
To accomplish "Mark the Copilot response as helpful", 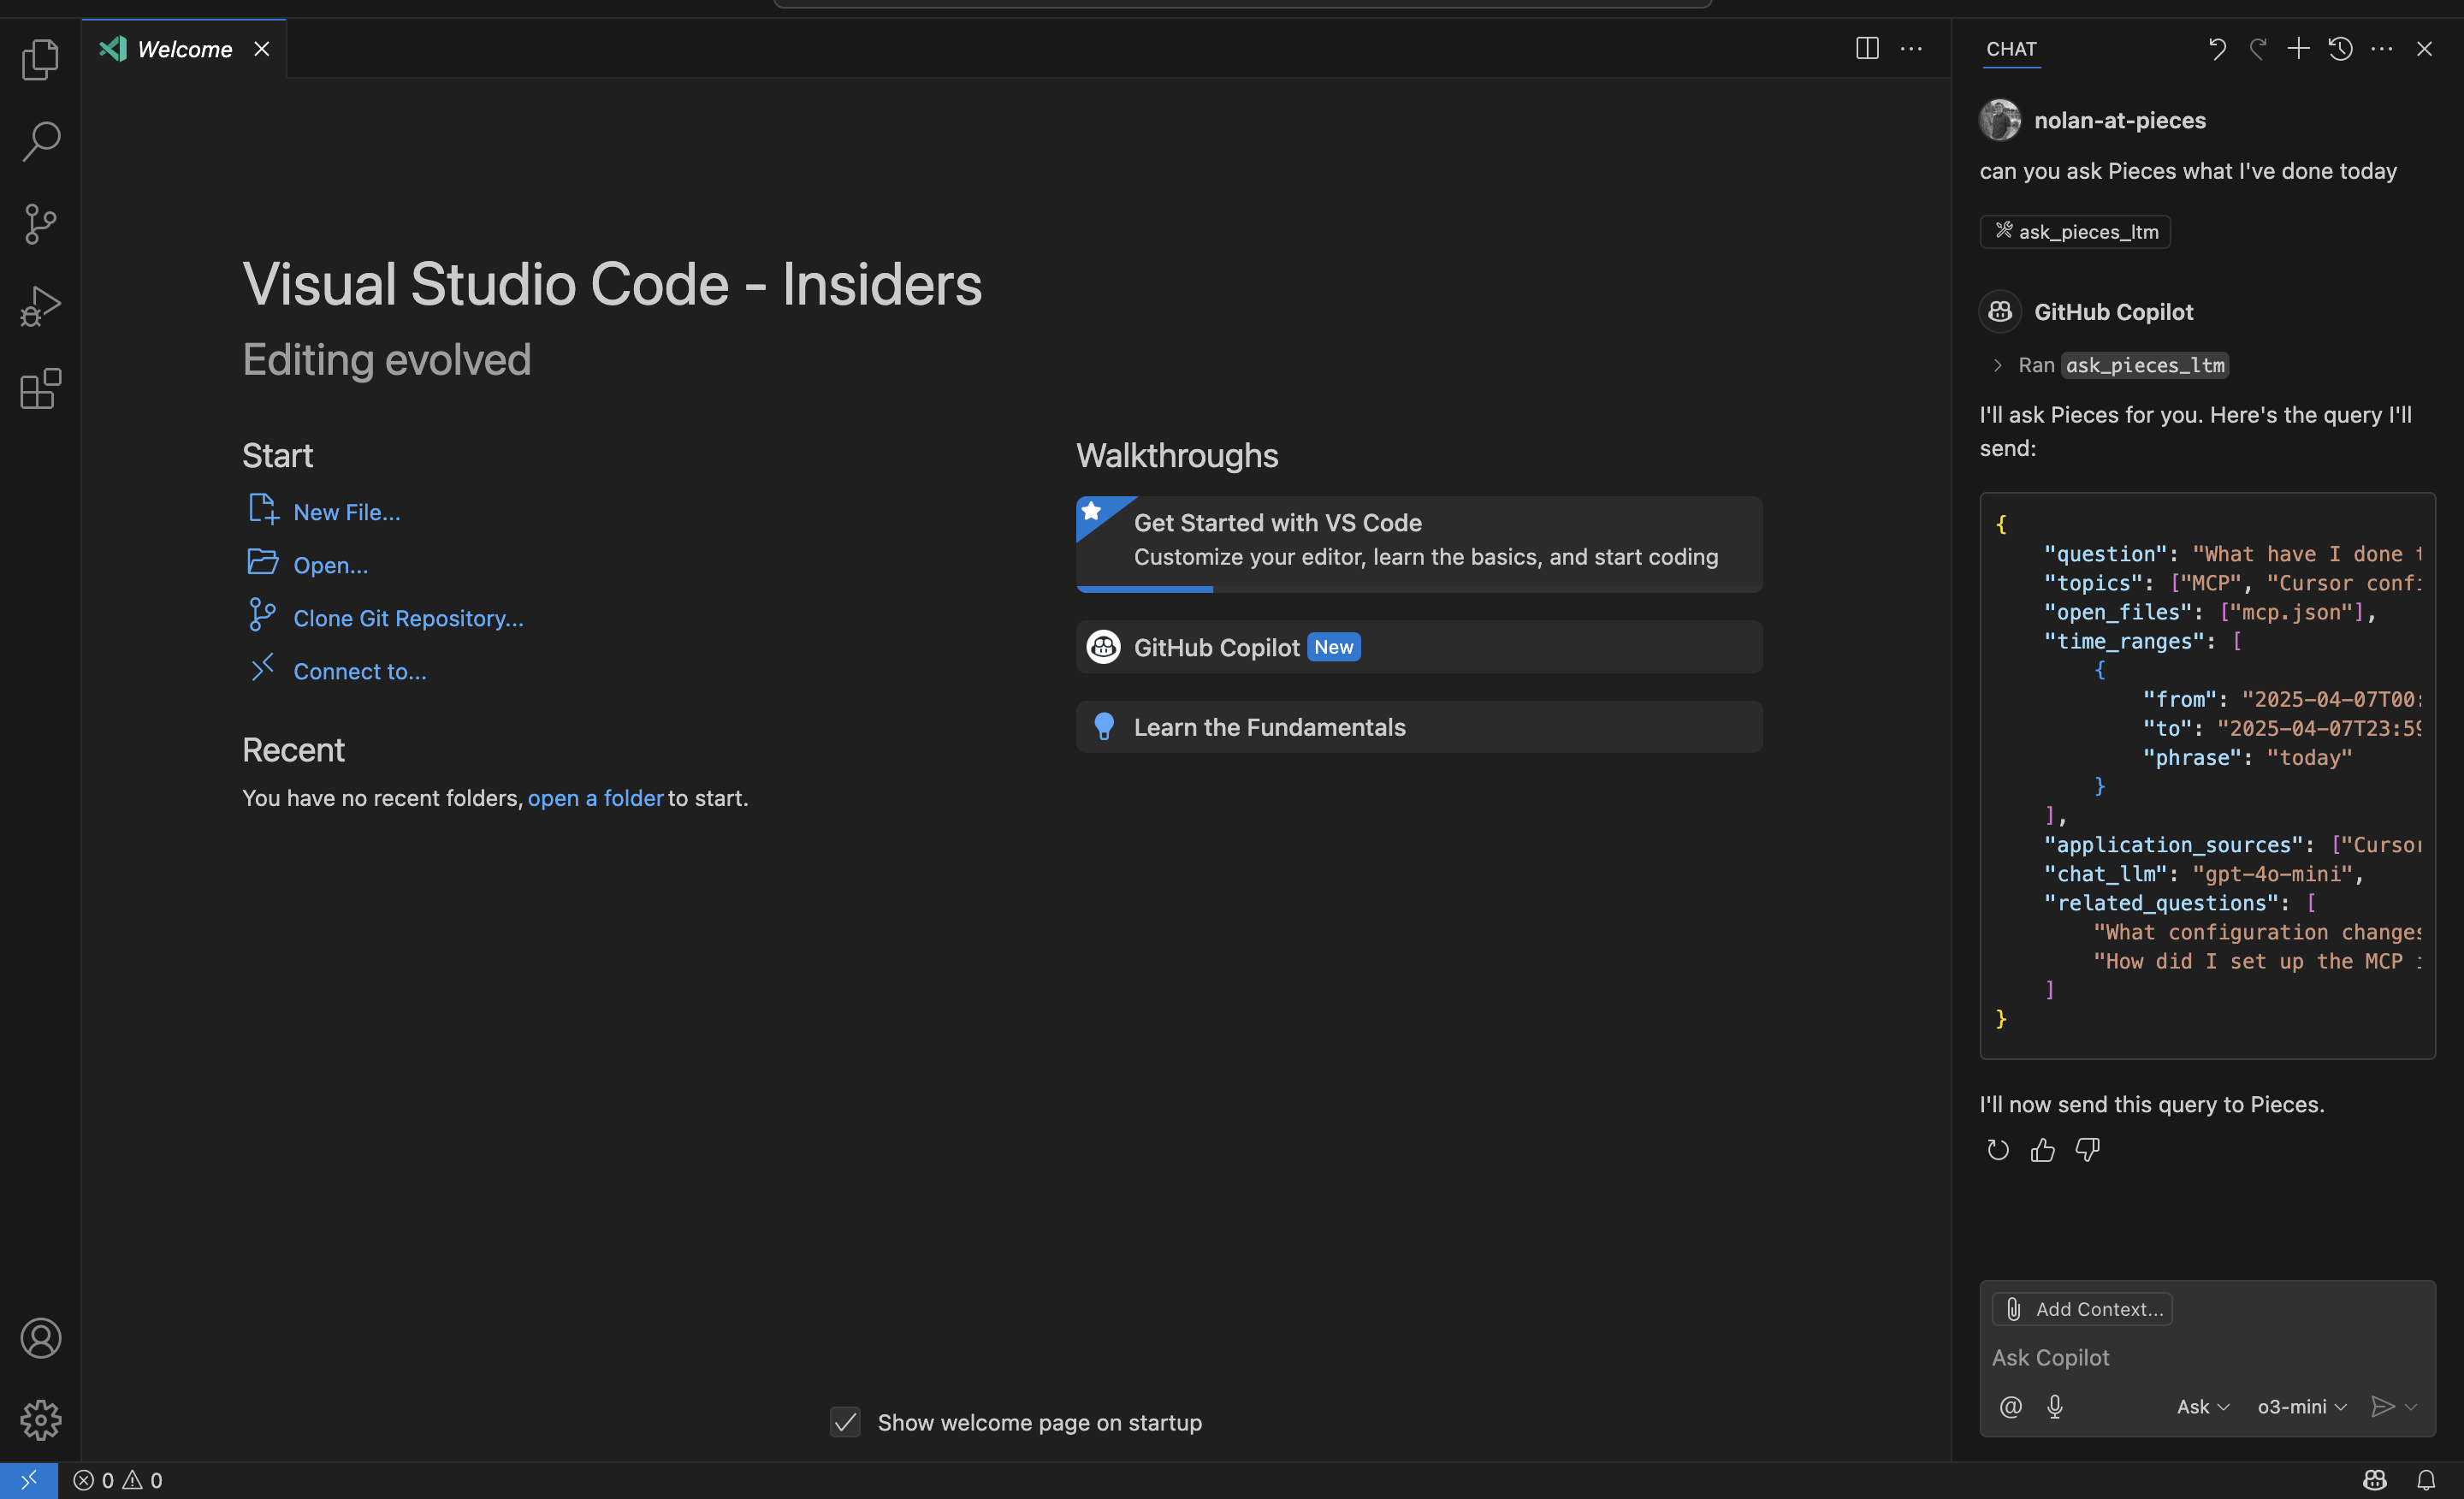I will pos(2043,1150).
